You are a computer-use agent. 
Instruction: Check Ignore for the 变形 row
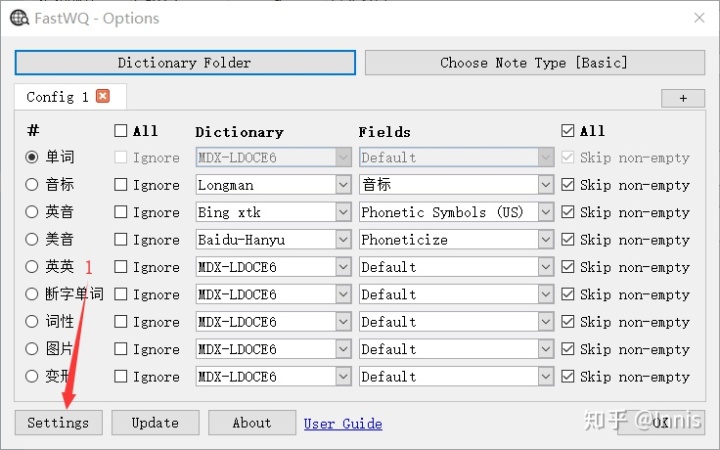click(120, 377)
